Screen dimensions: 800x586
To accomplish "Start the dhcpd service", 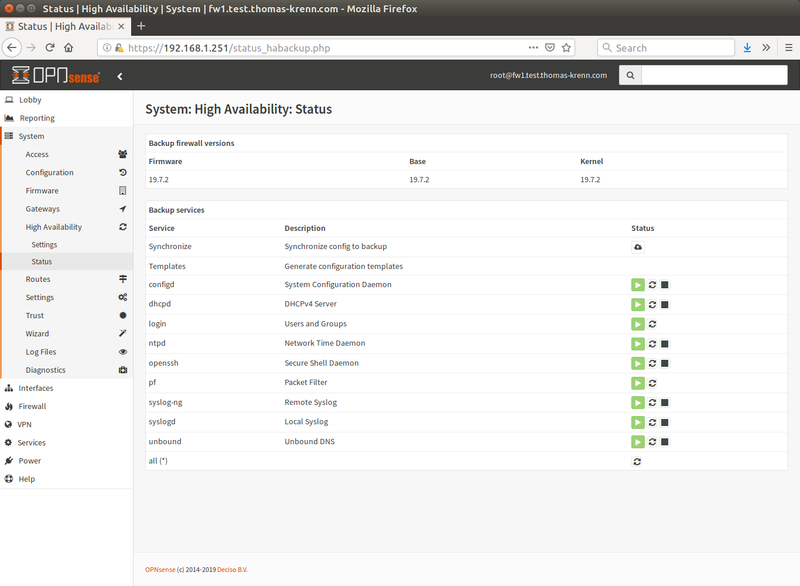I will [x=638, y=304].
